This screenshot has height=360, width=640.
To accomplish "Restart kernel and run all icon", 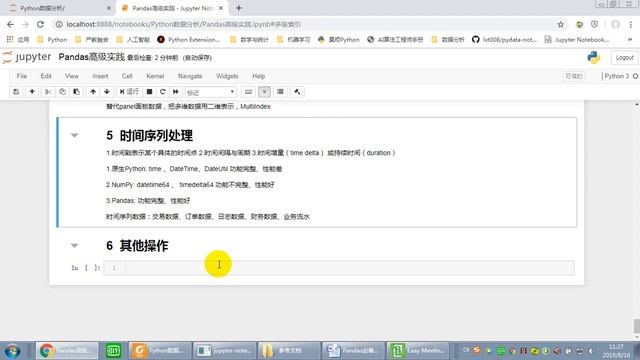I will pos(176,92).
